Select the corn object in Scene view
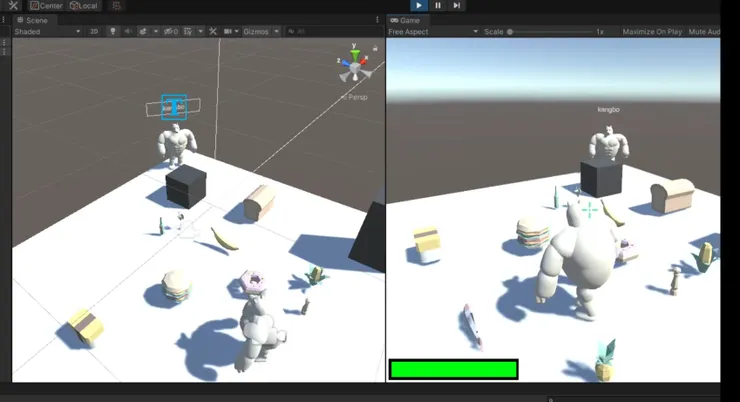Screen dimensions: 740x402 (316, 274)
